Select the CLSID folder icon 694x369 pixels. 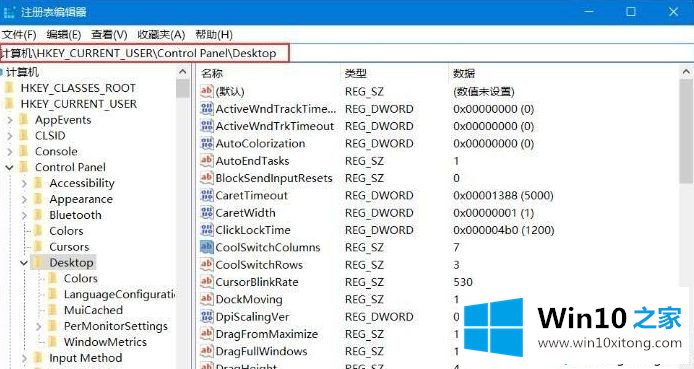24,136
